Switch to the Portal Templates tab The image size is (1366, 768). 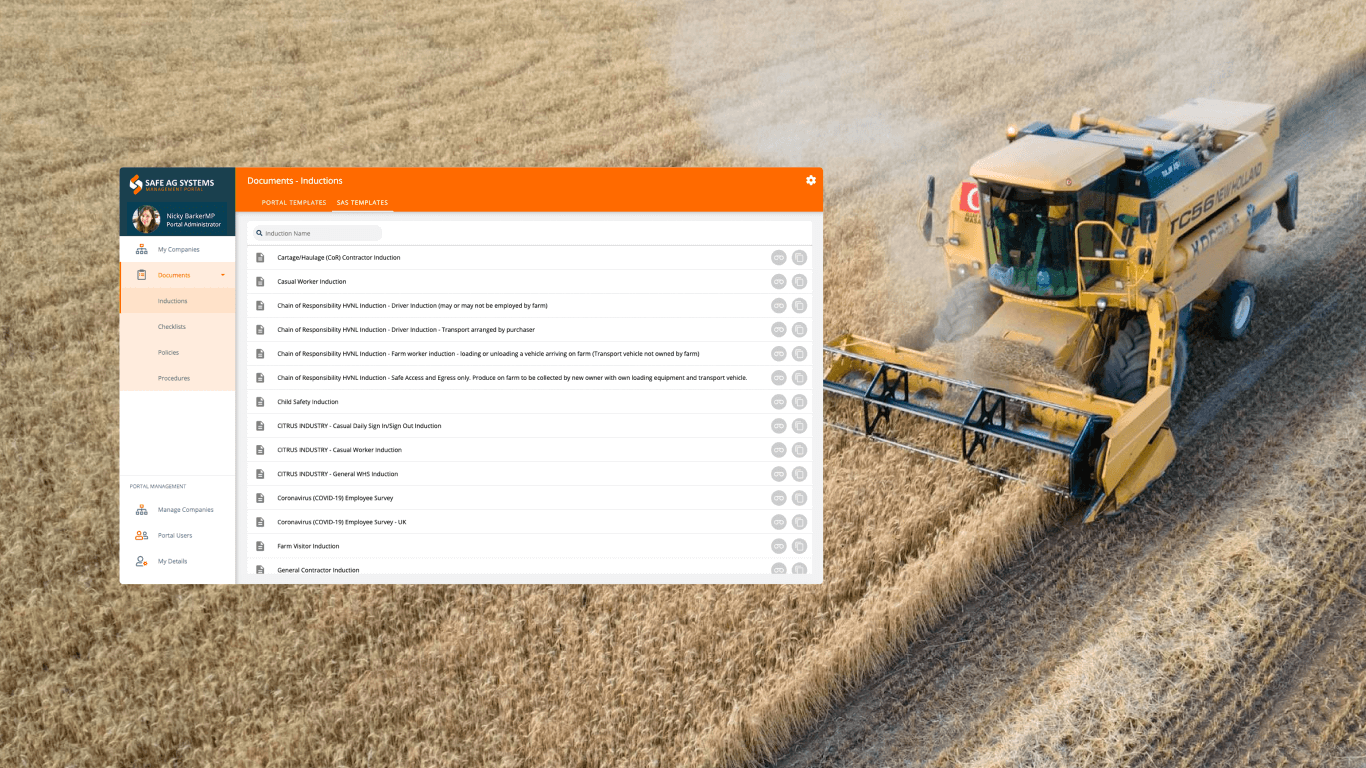pyautogui.click(x=293, y=202)
